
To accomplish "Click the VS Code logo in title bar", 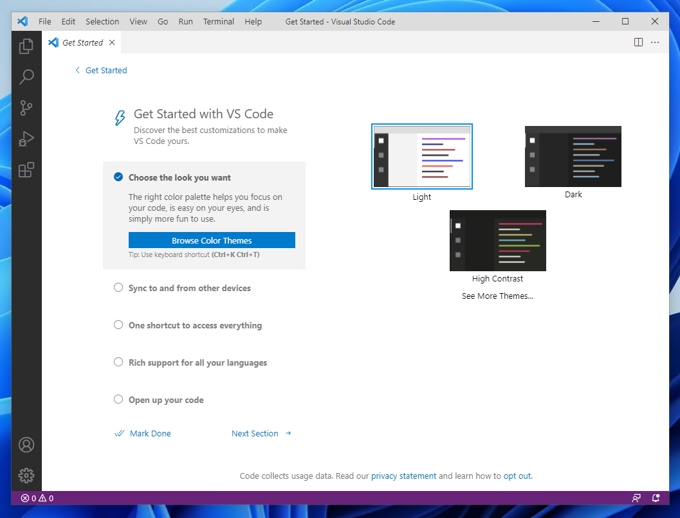I will (22, 21).
